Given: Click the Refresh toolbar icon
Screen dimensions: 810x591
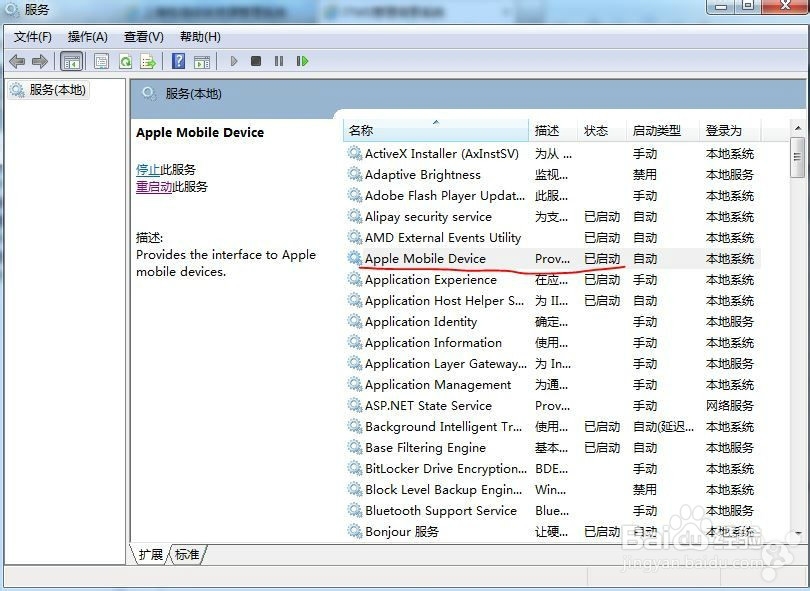Looking at the screenshot, I should (125, 61).
